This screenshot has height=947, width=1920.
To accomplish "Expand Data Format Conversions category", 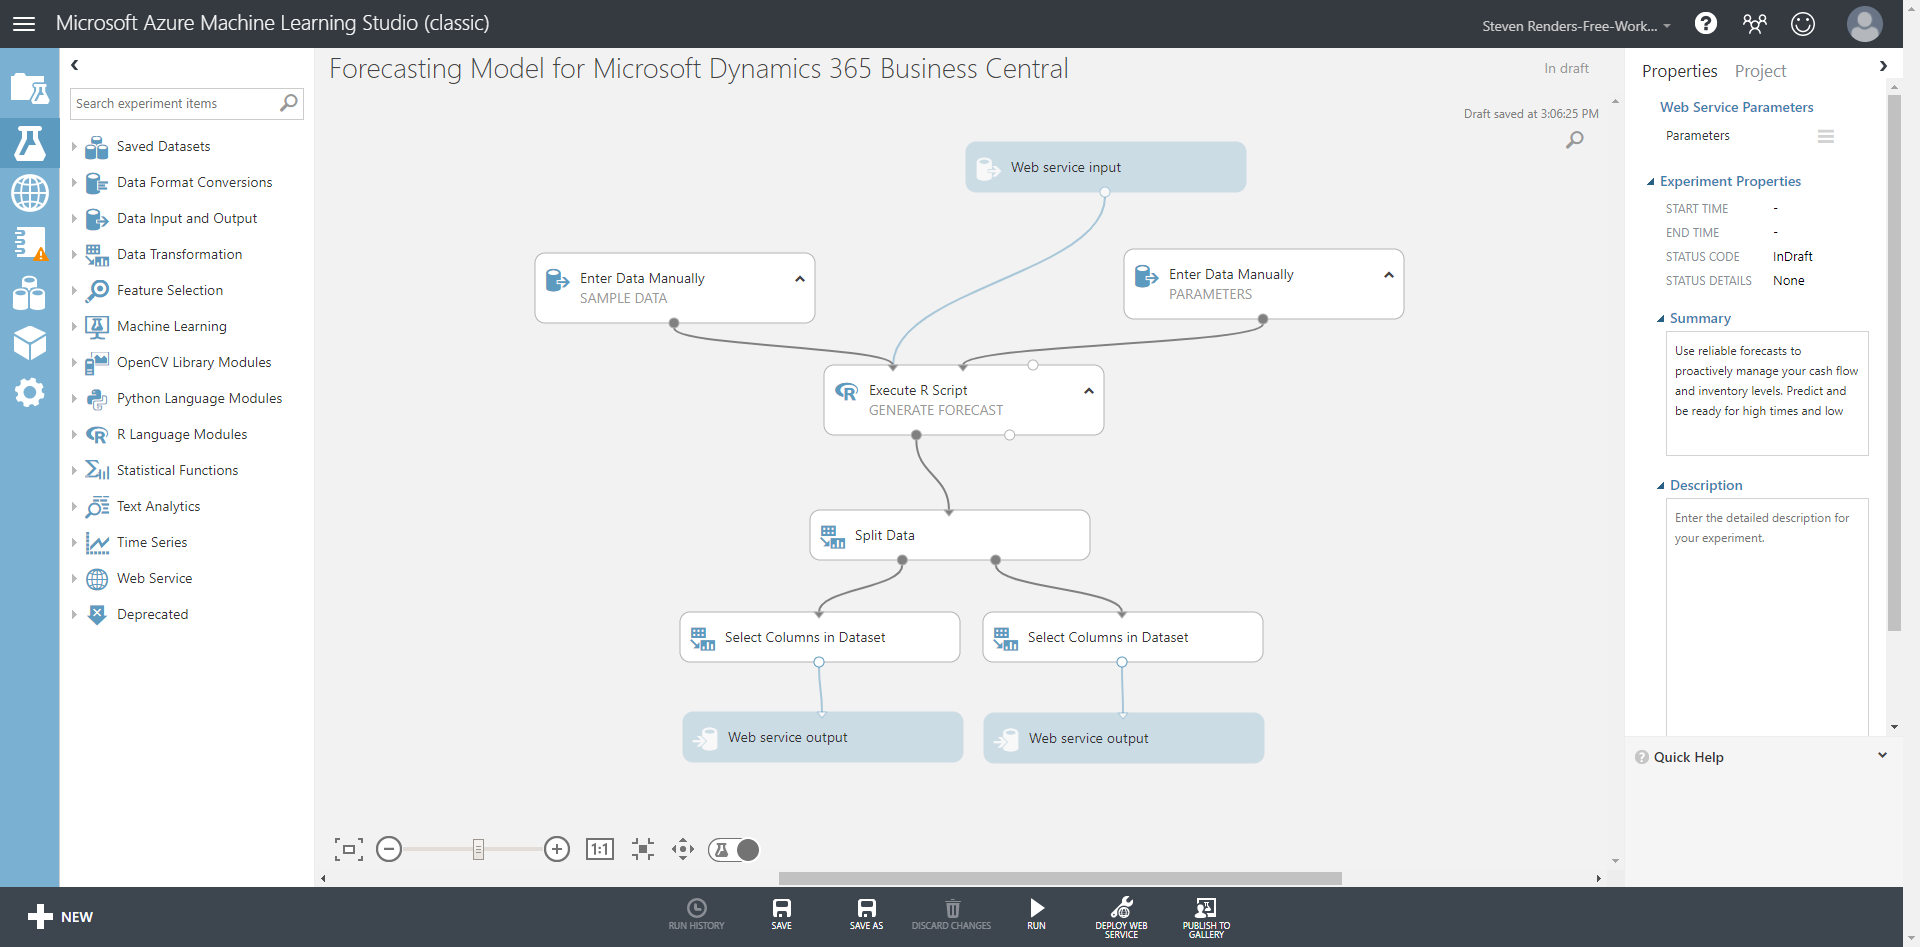I will (74, 182).
